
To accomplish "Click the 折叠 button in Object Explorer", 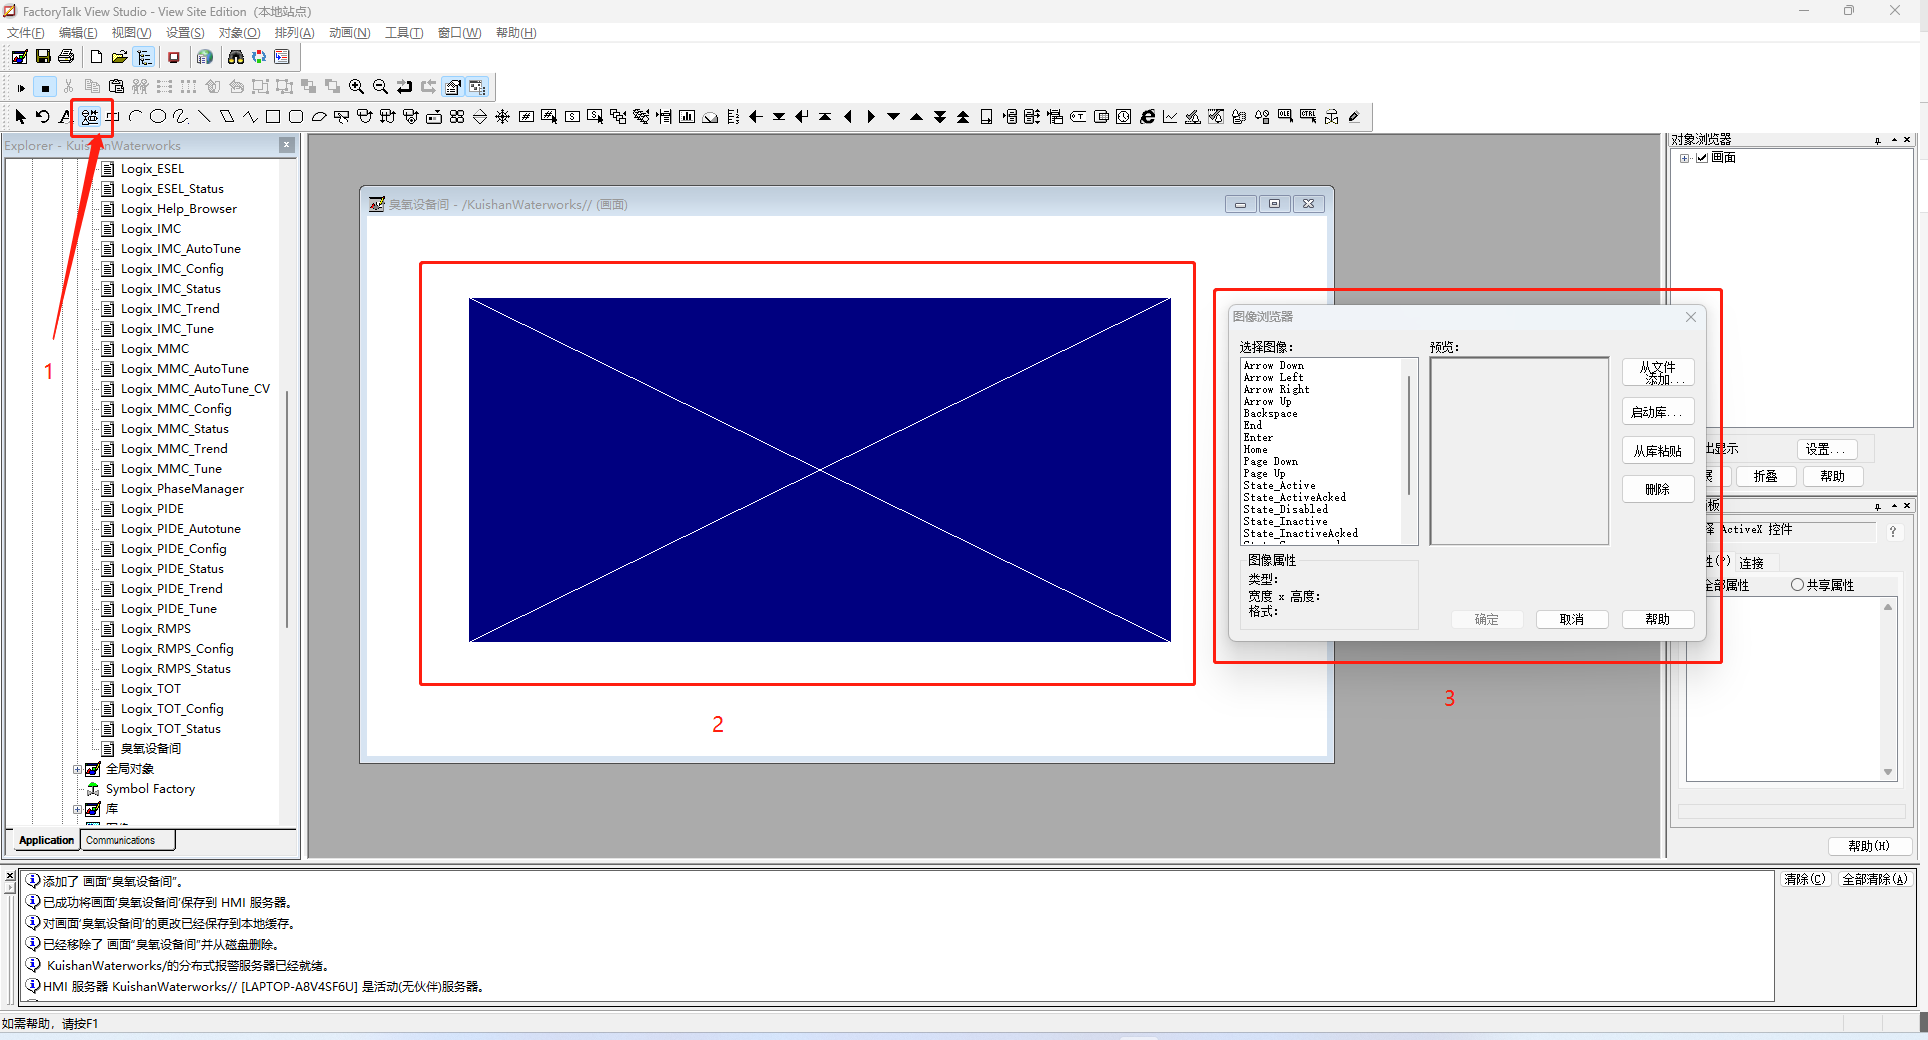I will point(1766,476).
